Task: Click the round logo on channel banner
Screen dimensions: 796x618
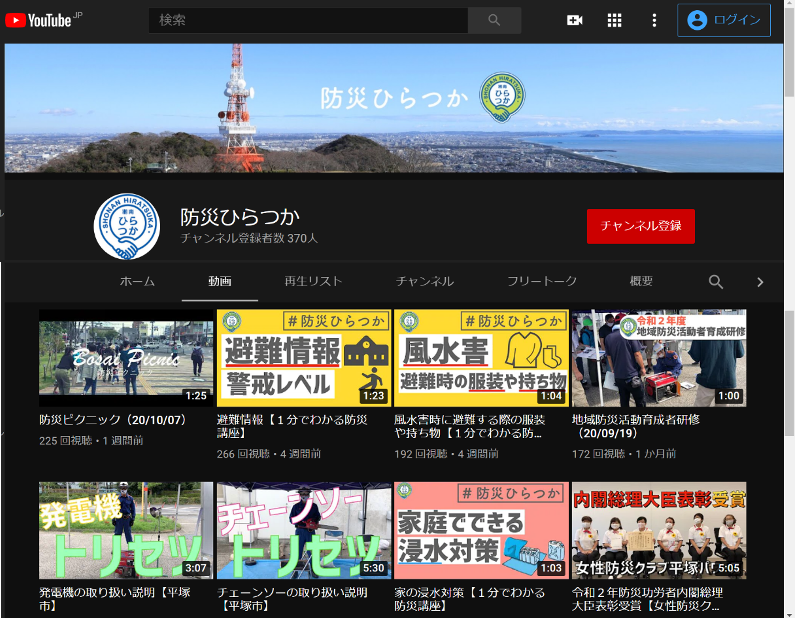Action: click(x=502, y=97)
